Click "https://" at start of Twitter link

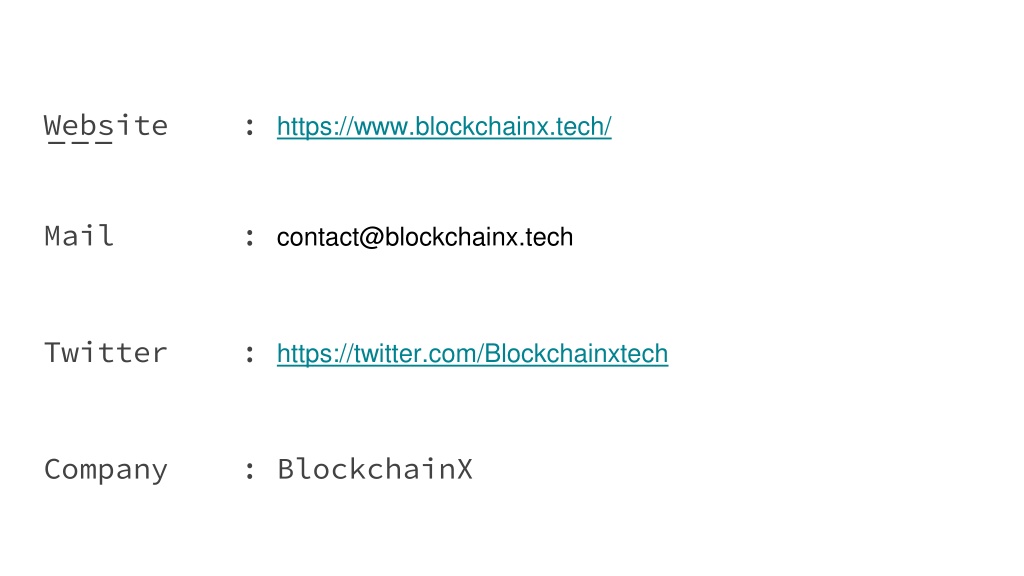[x=315, y=354]
